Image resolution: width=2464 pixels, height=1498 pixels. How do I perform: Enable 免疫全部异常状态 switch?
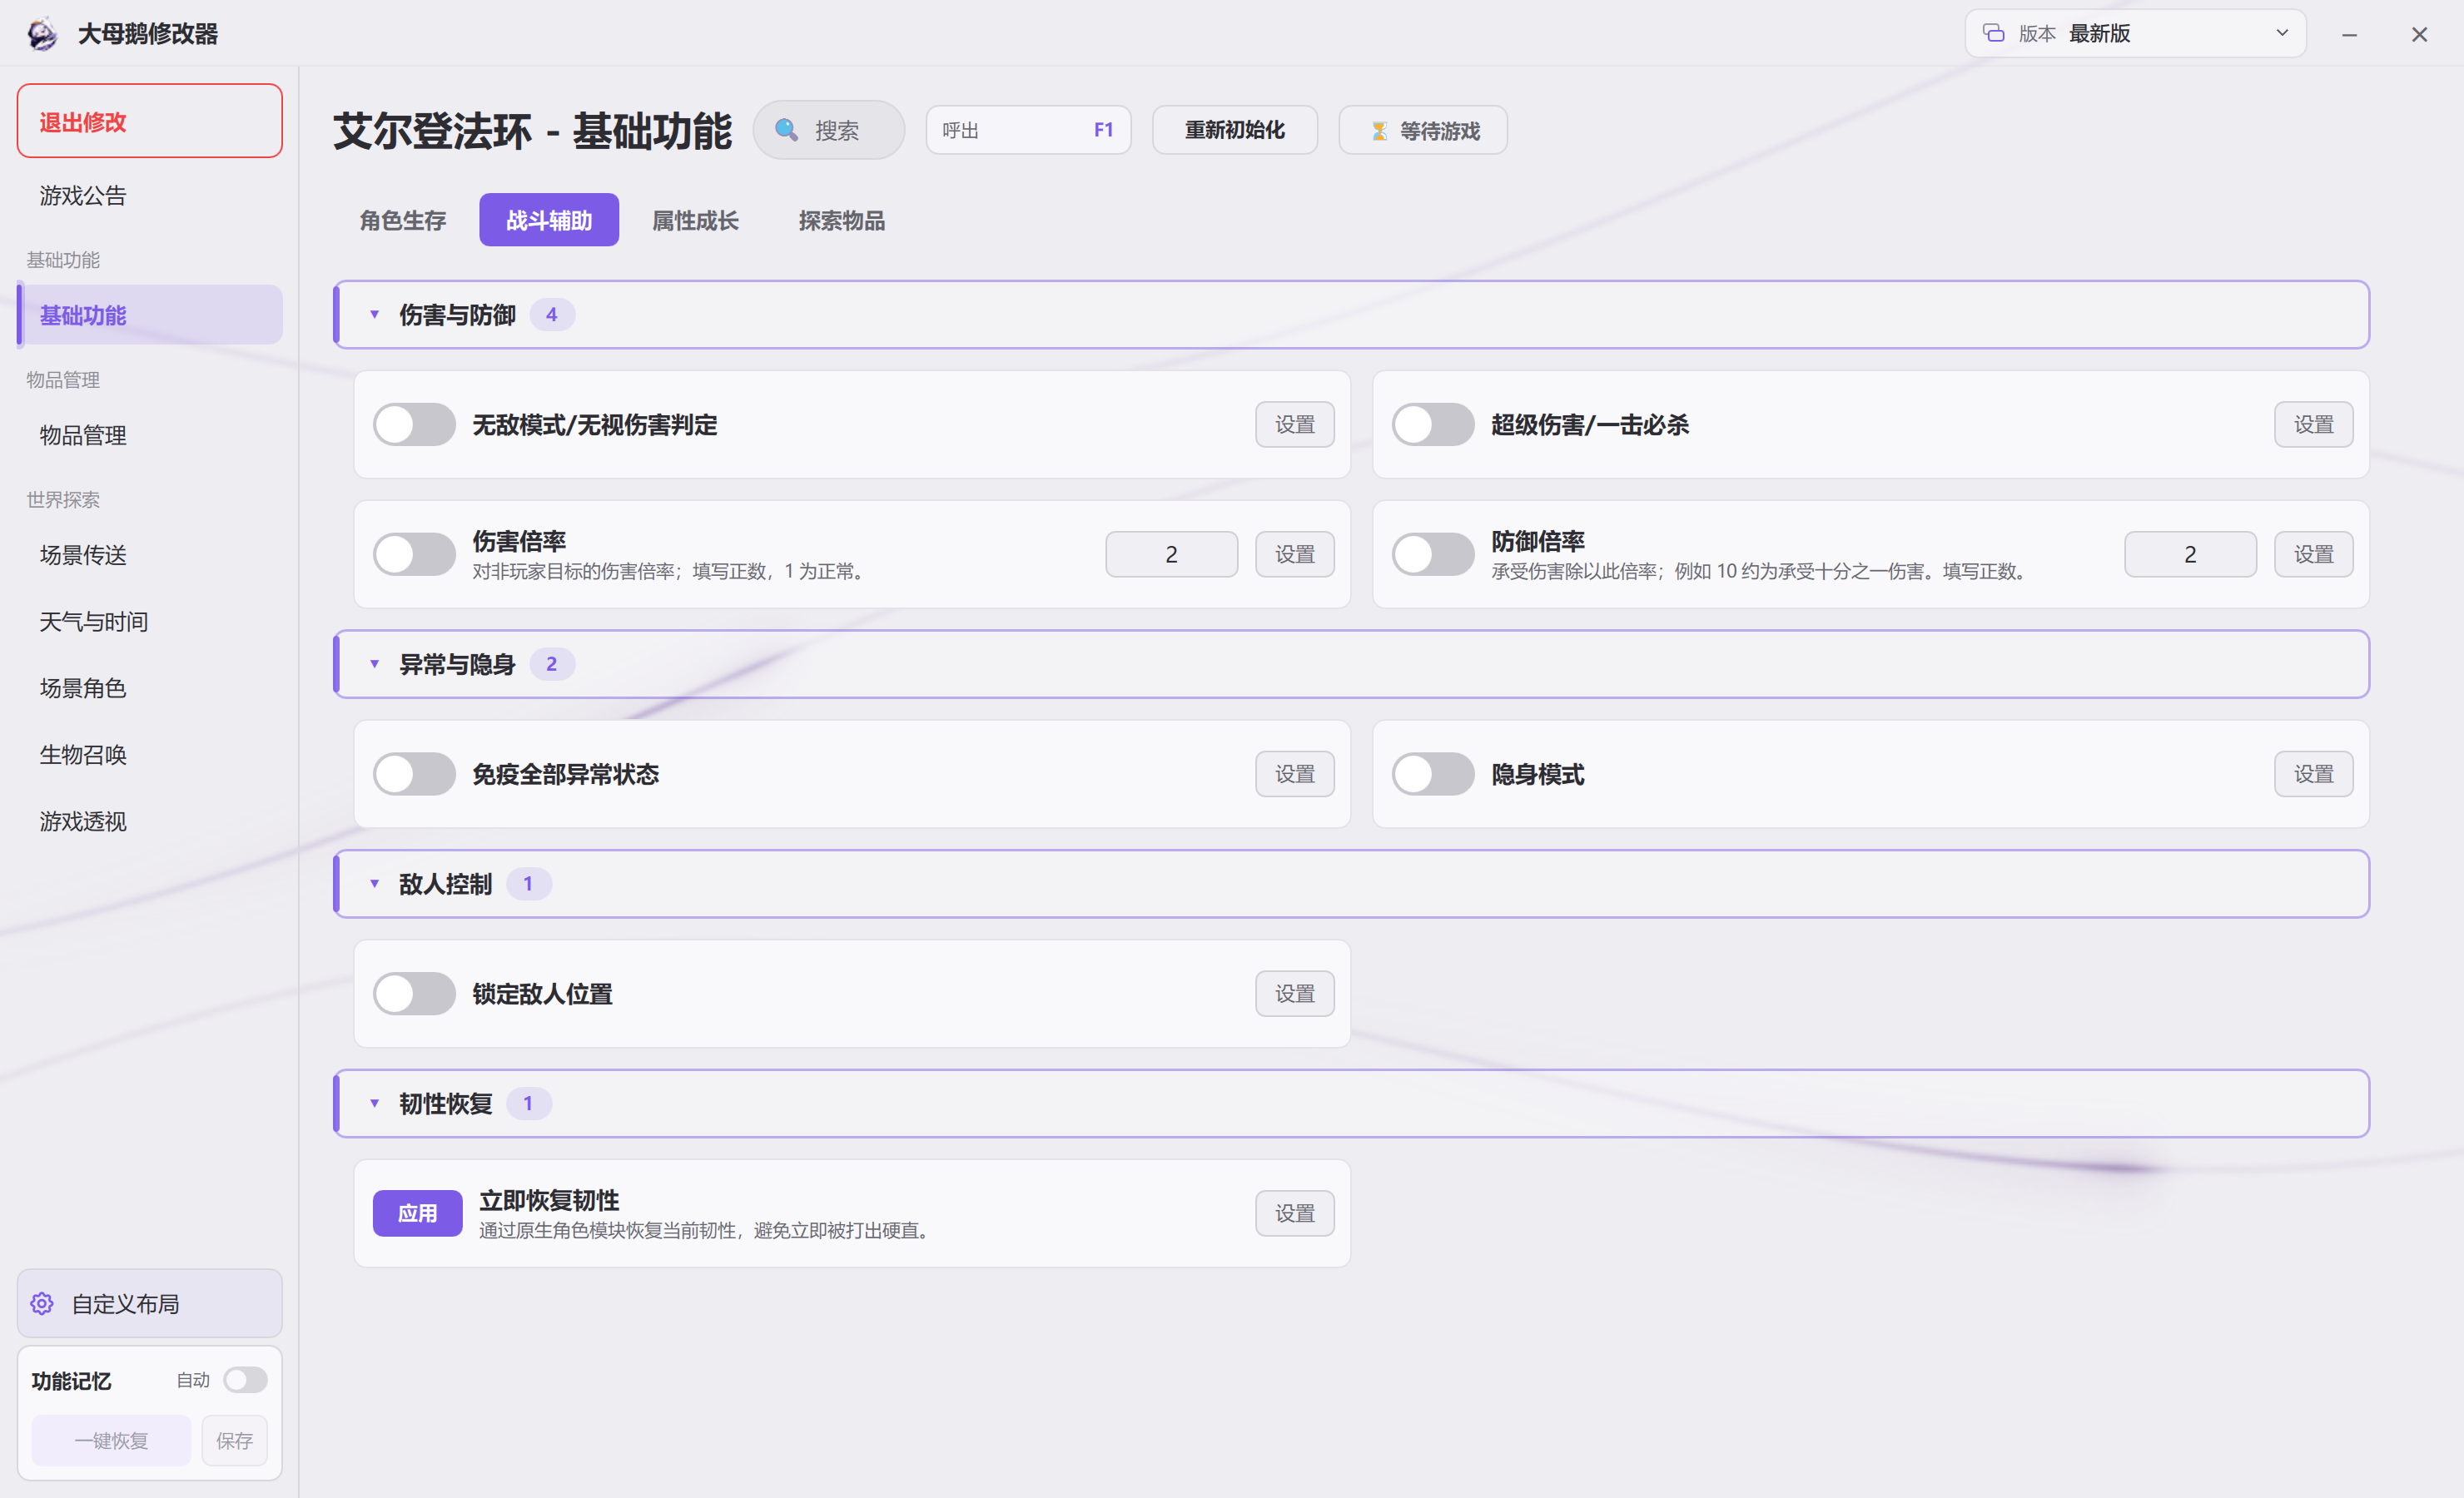coord(414,774)
